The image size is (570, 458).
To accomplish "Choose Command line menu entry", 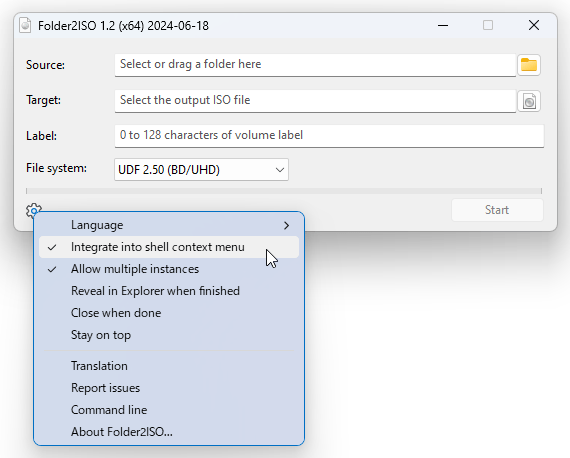I will click(169, 410).
